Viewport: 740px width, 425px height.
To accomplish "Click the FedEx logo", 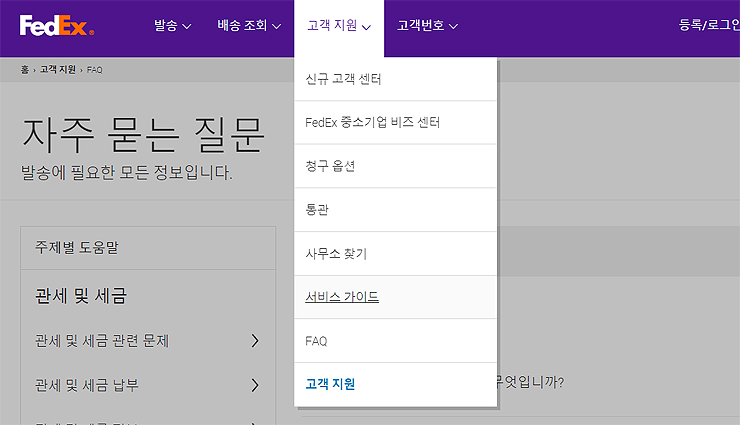I will click(x=57, y=25).
